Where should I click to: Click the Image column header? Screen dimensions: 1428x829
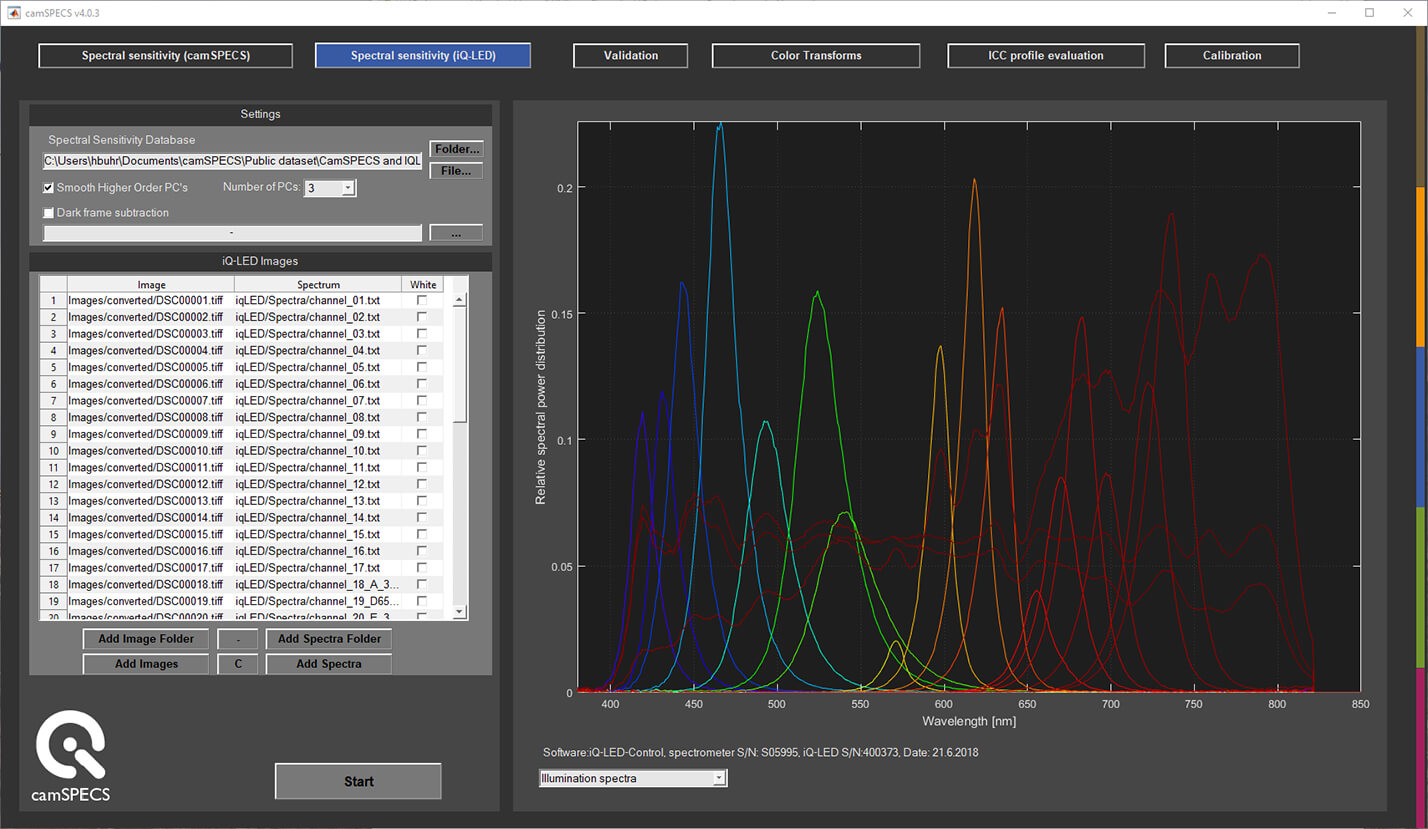[151, 285]
